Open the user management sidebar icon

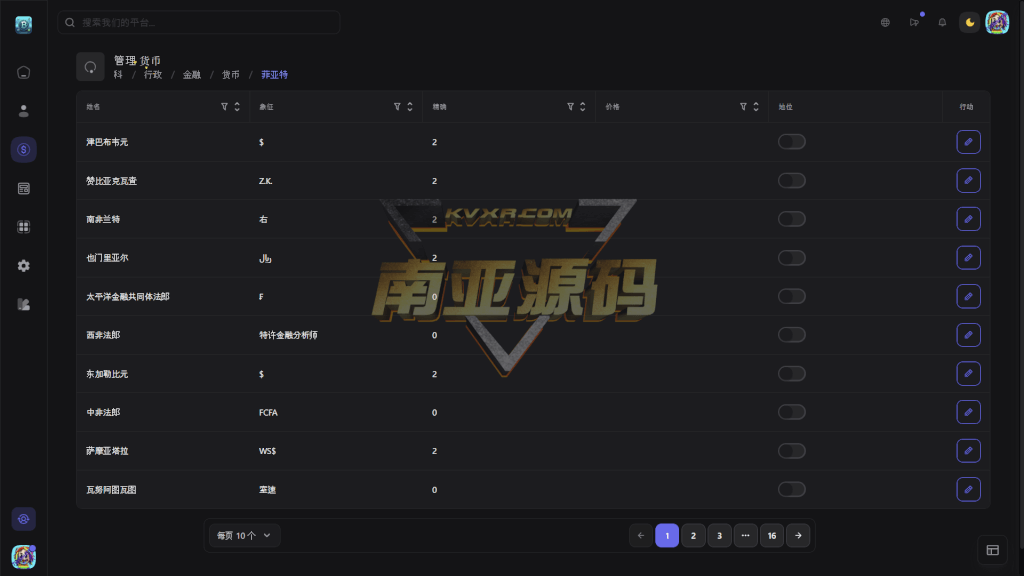24,111
